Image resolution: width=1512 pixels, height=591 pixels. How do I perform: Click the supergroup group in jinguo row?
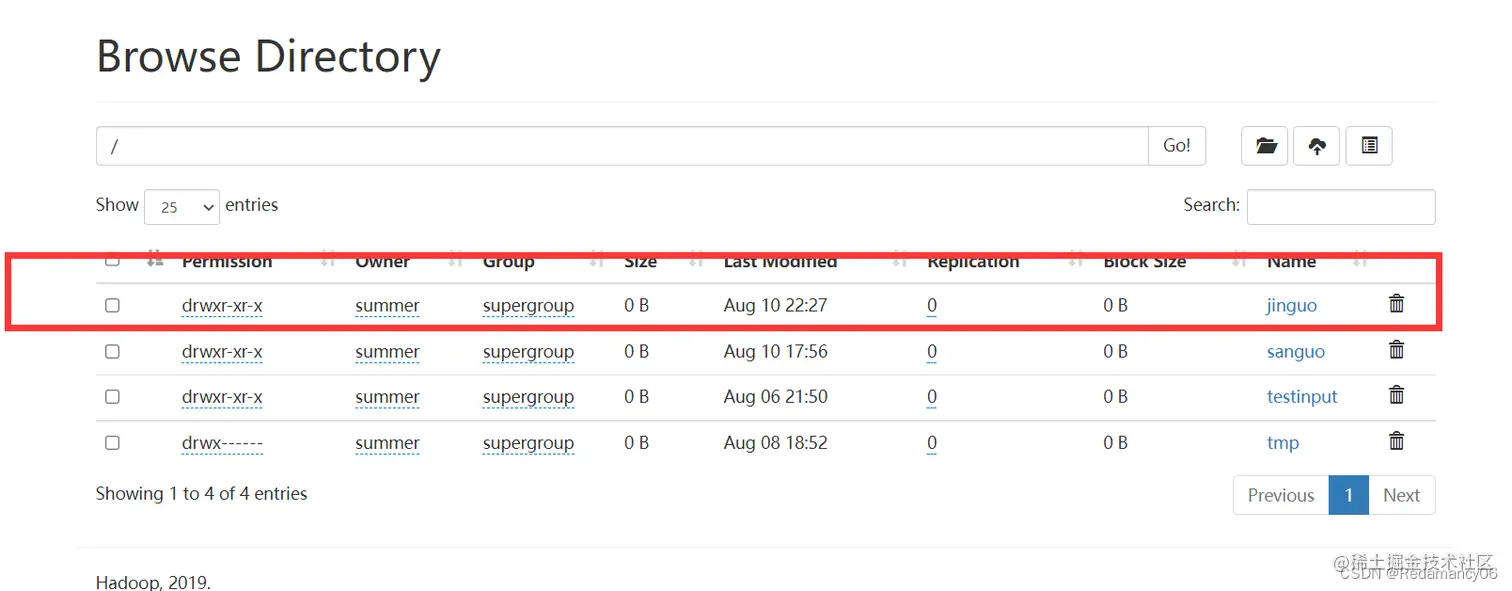[x=528, y=305]
